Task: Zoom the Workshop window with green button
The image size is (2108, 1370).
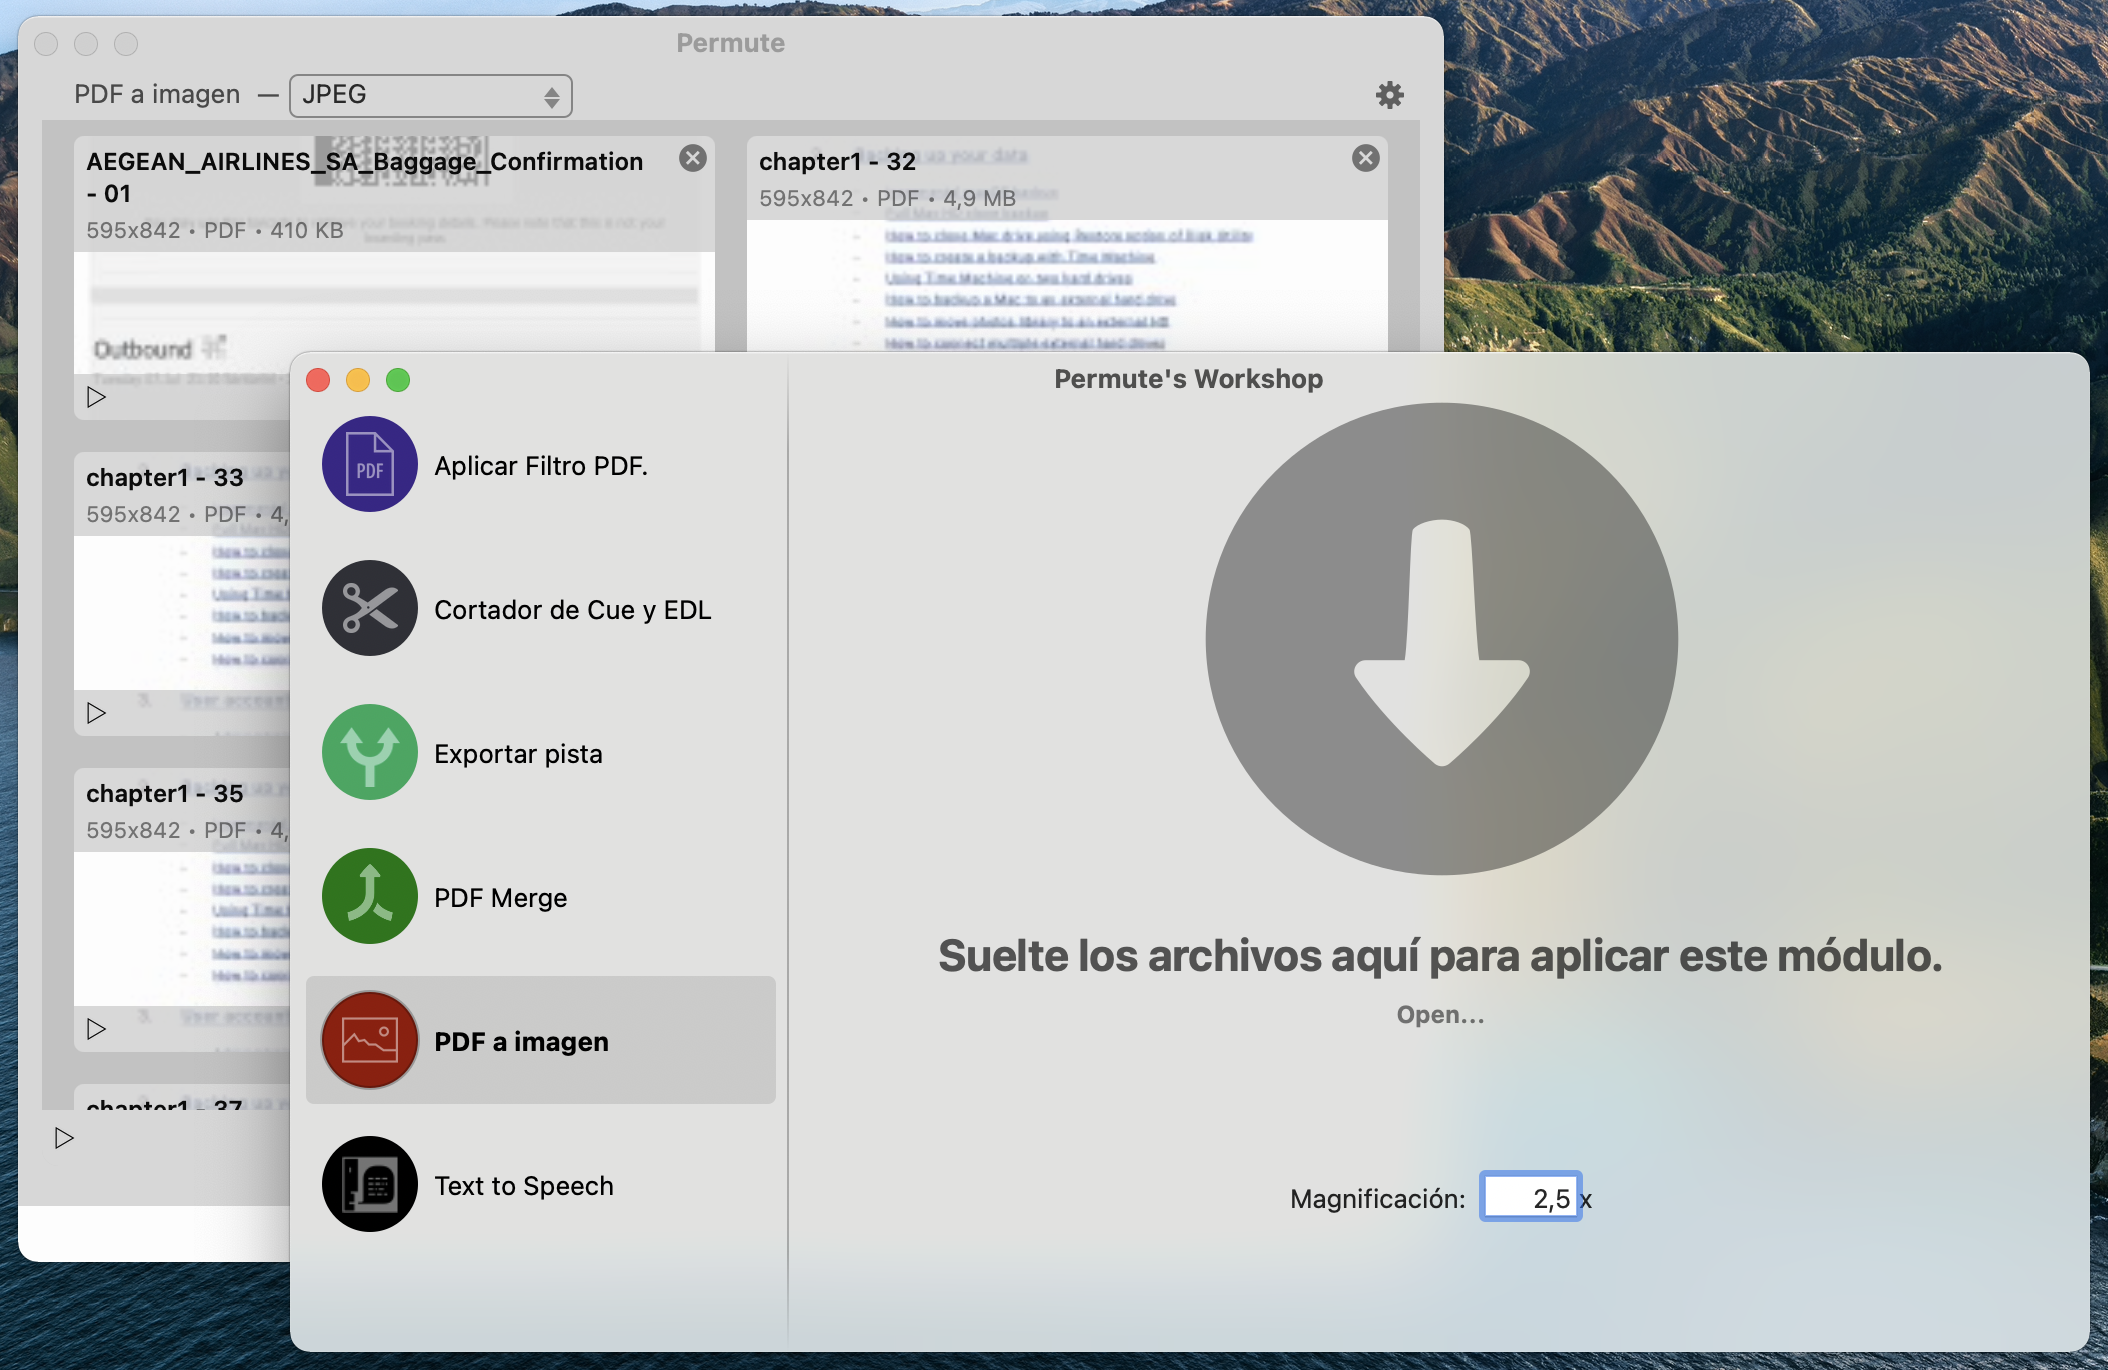Action: [x=398, y=380]
